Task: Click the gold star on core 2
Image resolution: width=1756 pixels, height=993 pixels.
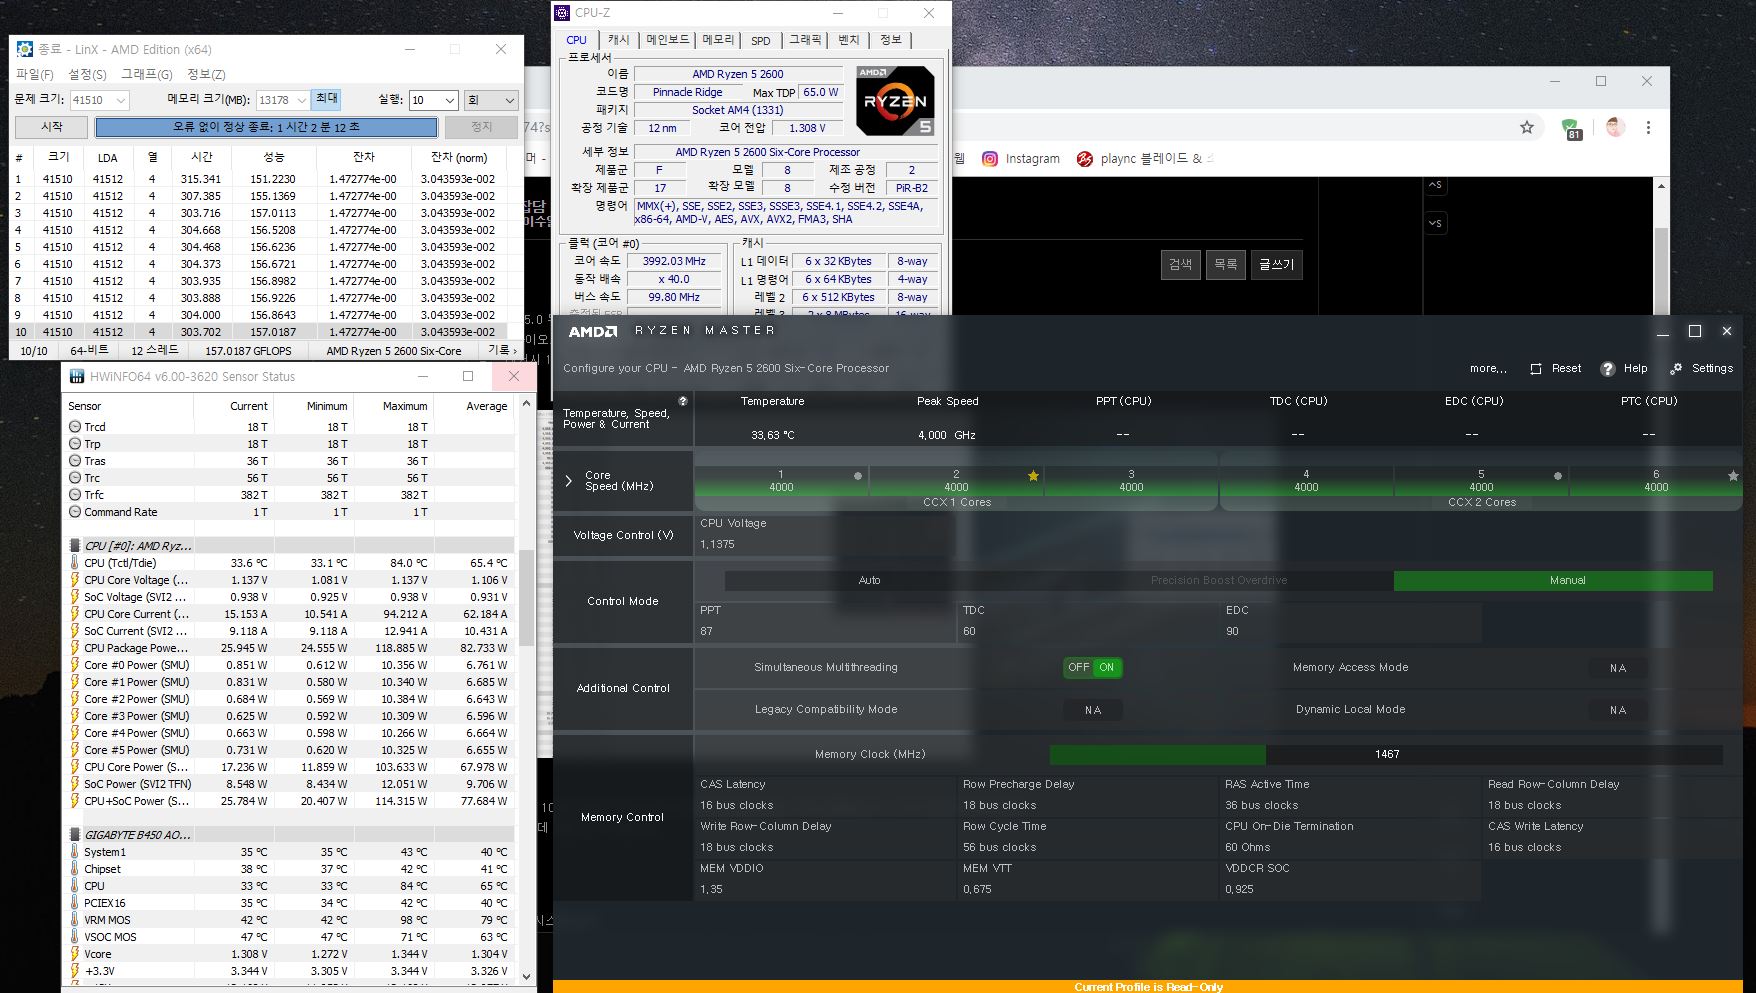Action: [1033, 476]
